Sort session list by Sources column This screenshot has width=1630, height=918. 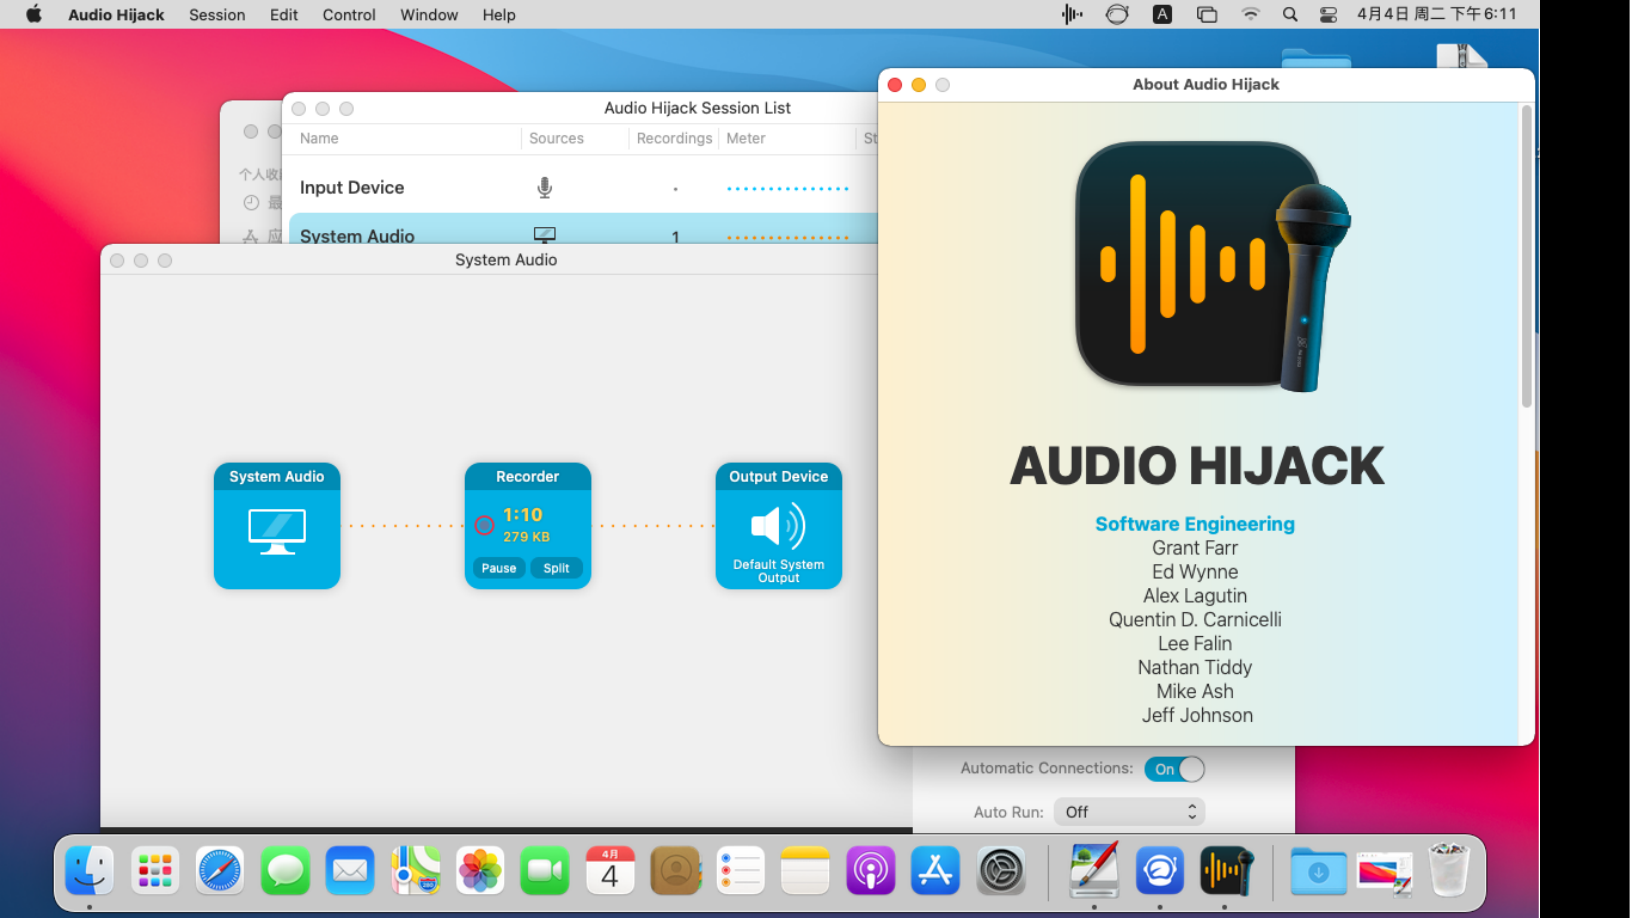[556, 138]
